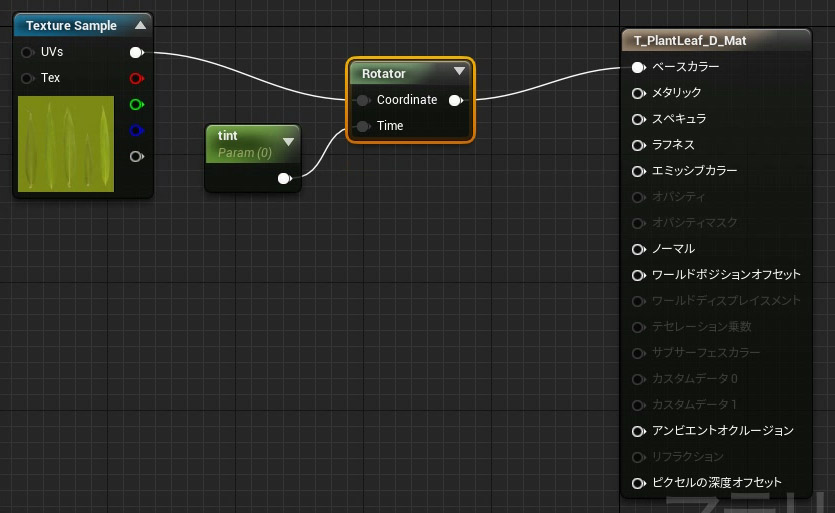Click the Rotator Time input pin
Viewport: 835px width, 513px height.
tap(362, 126)
